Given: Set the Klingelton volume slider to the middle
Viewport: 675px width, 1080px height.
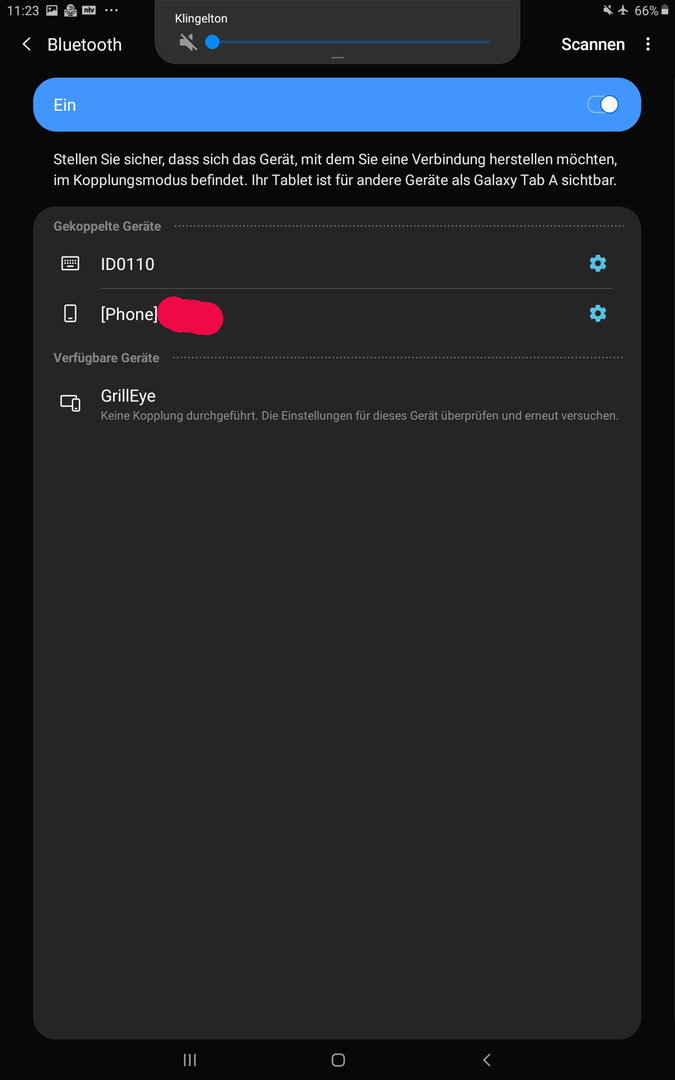Looking at the screenshot, I should (x=351, y=42).
